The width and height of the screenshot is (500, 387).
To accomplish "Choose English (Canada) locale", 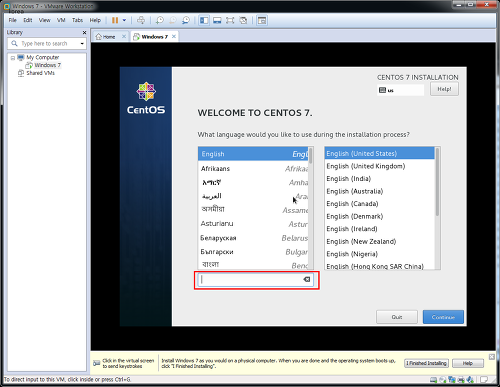I will (380, 204).
